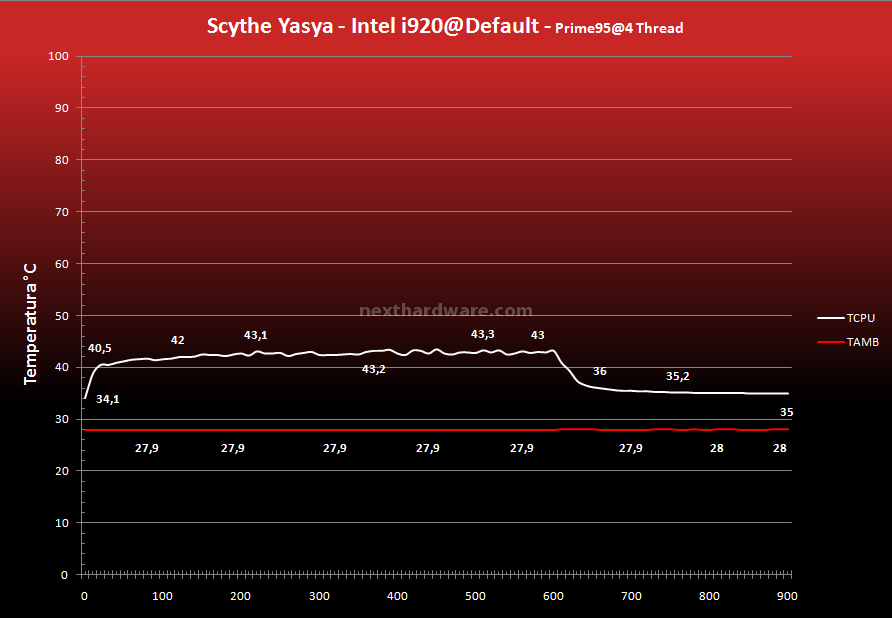Click the 42 data label
892x618 pixels.
coord(177,340)
